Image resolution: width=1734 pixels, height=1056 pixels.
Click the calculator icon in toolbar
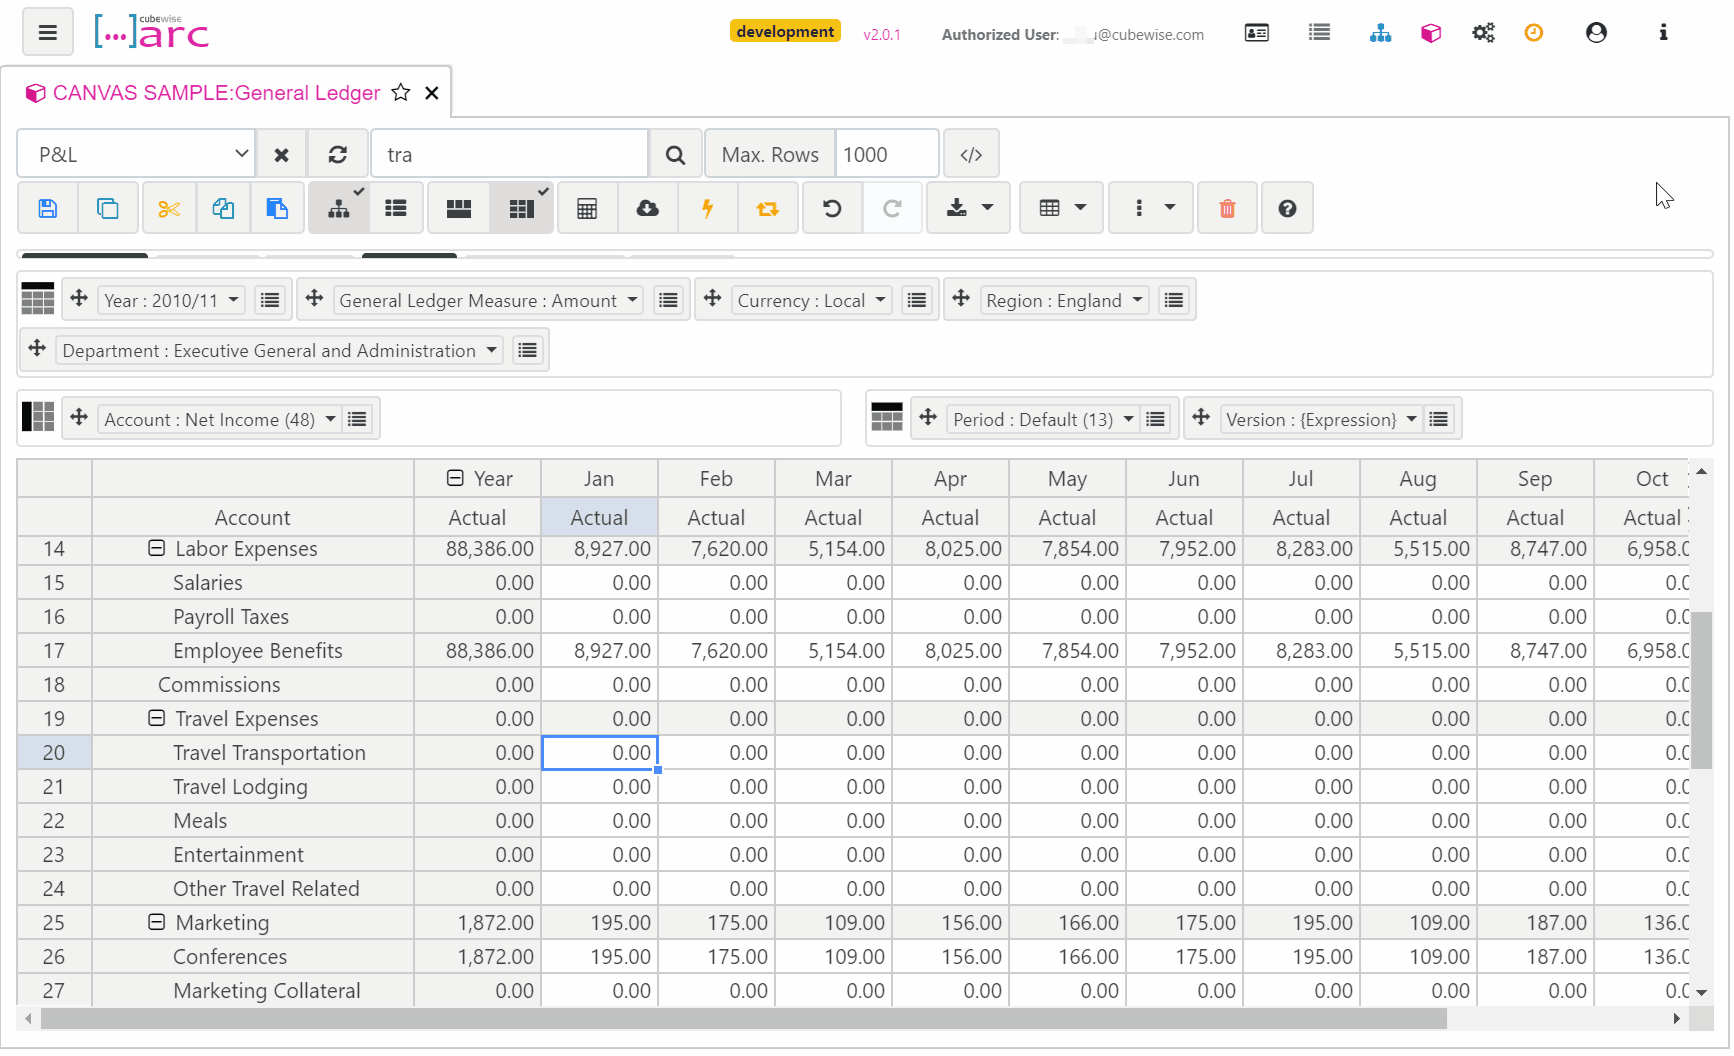pos(587,208)
